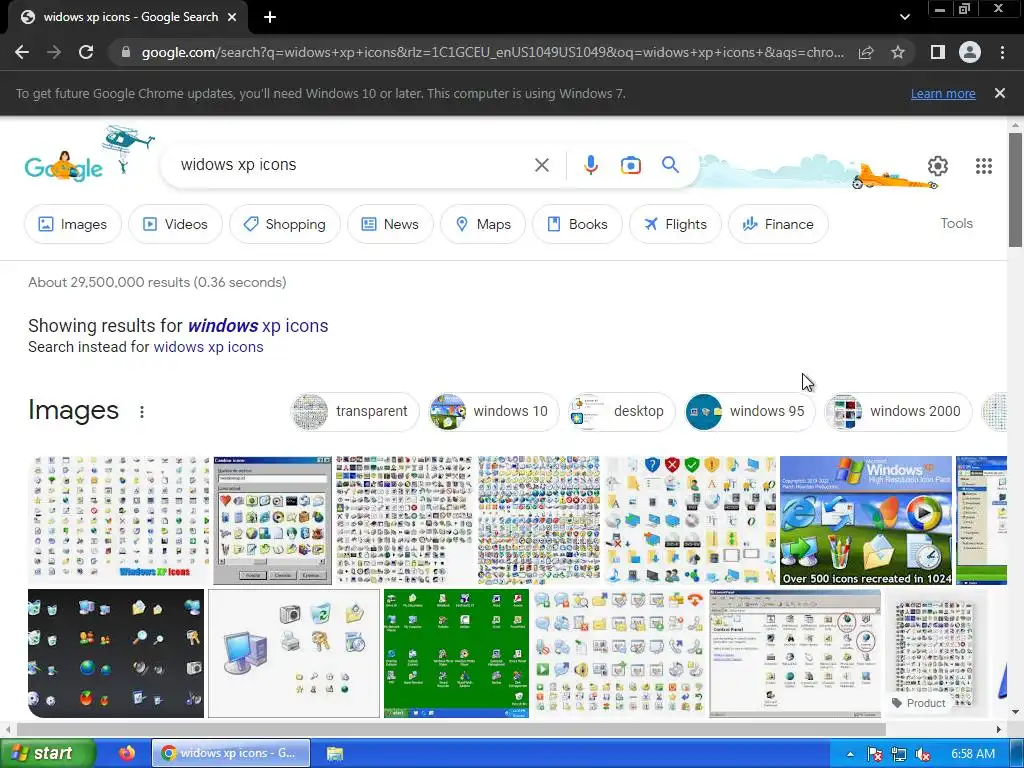This screenshot has width=1024, height=768.
Task: Open the Windows start button
Action: [x=47, y=753]
